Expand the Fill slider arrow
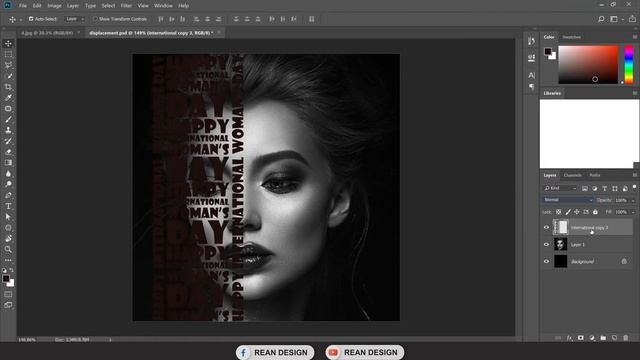 point(633,212)
